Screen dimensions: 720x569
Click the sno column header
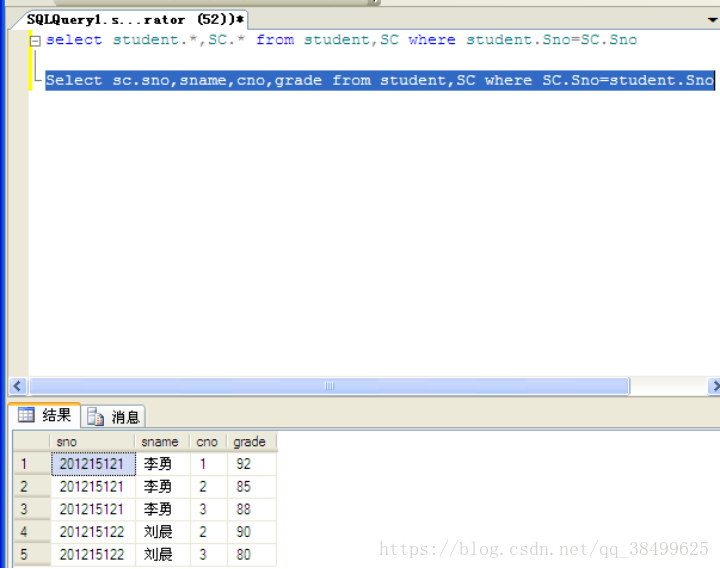tap(92, 442)
